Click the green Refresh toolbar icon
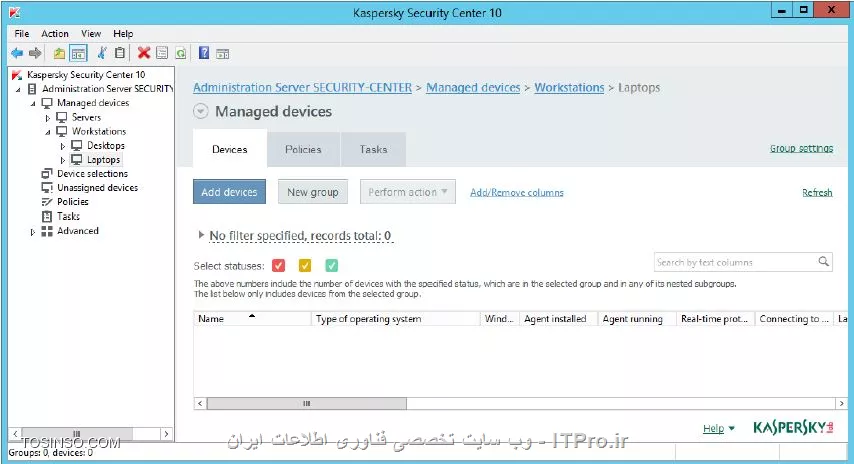This screenshot has height=464, width=854. [181, 53]
